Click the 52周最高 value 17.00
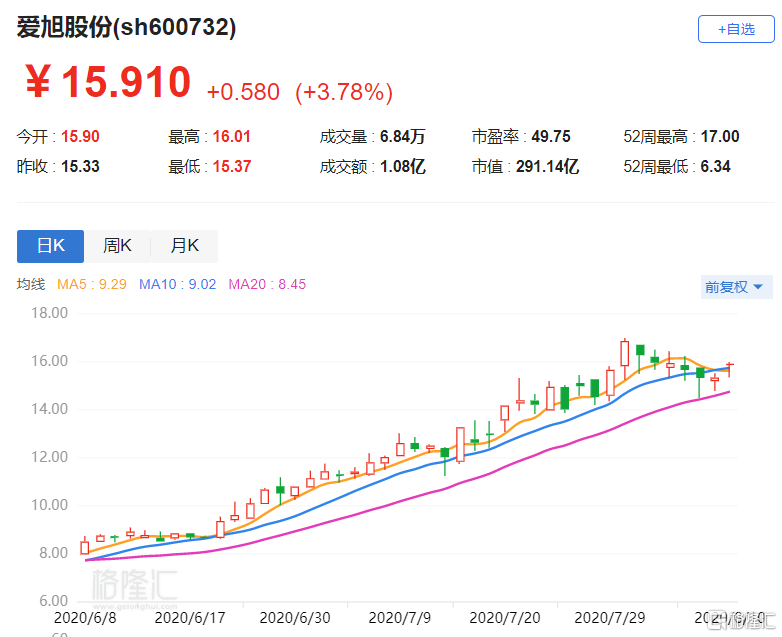Image resolution: width=782 pixels, height=637 pixels. tap(720, 136)
